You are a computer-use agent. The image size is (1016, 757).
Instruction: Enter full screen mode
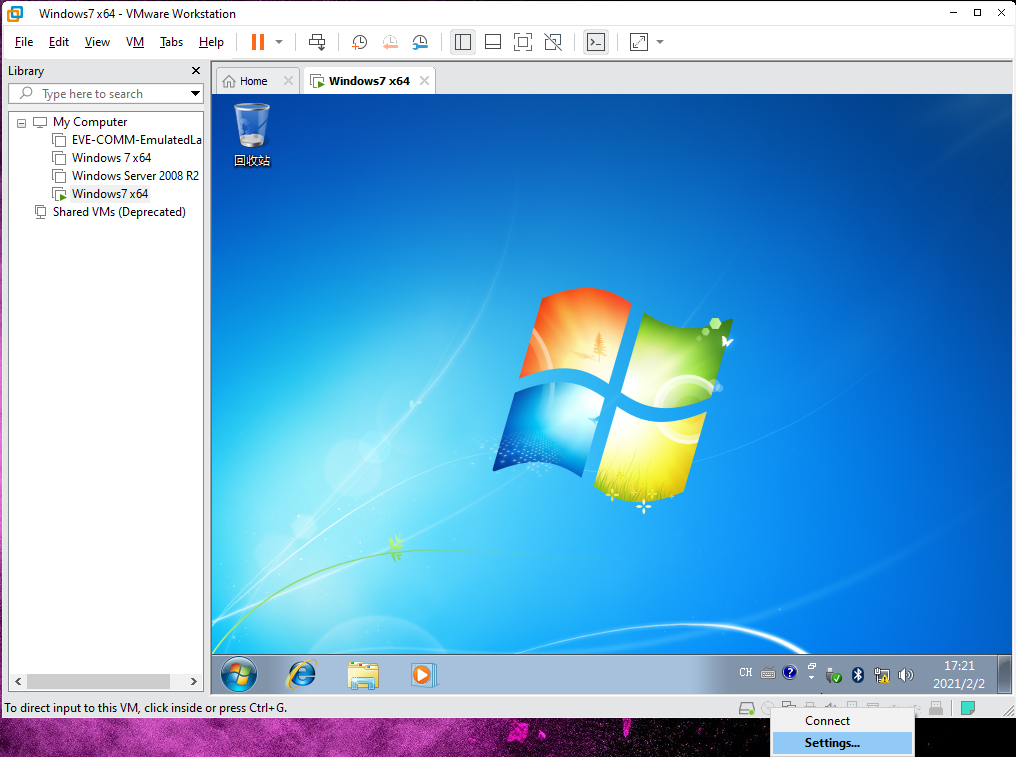coord(523,42)
